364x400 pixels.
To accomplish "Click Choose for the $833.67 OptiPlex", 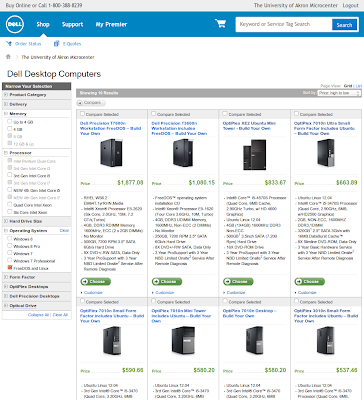I will pyautogui.click(x=238, y=282).
